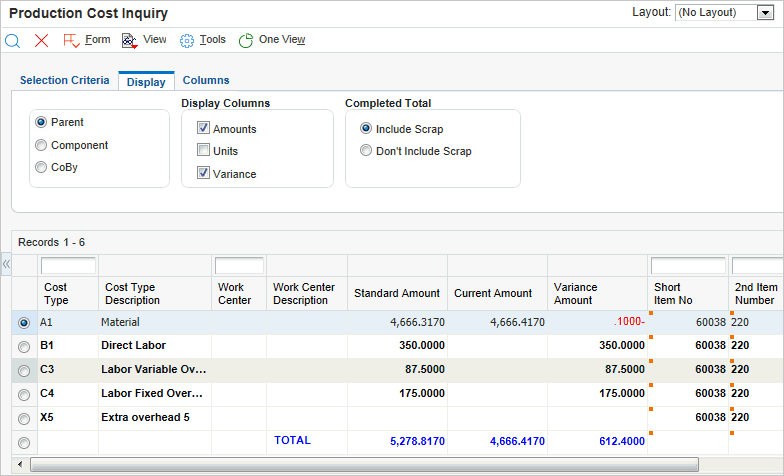Click the Cost Type filter field

(68, 266)
